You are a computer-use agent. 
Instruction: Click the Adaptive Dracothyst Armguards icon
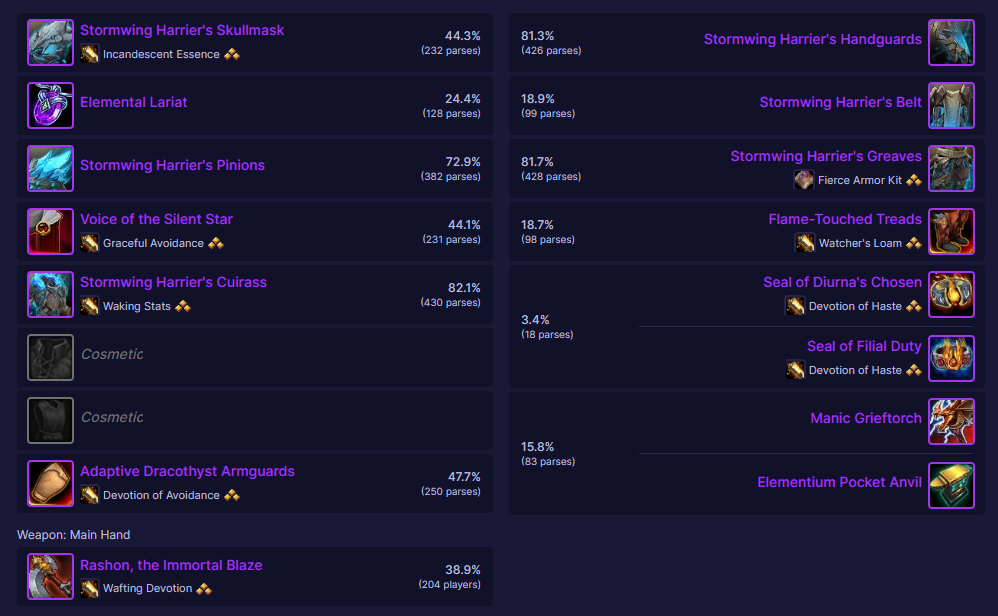click(50, 484)
